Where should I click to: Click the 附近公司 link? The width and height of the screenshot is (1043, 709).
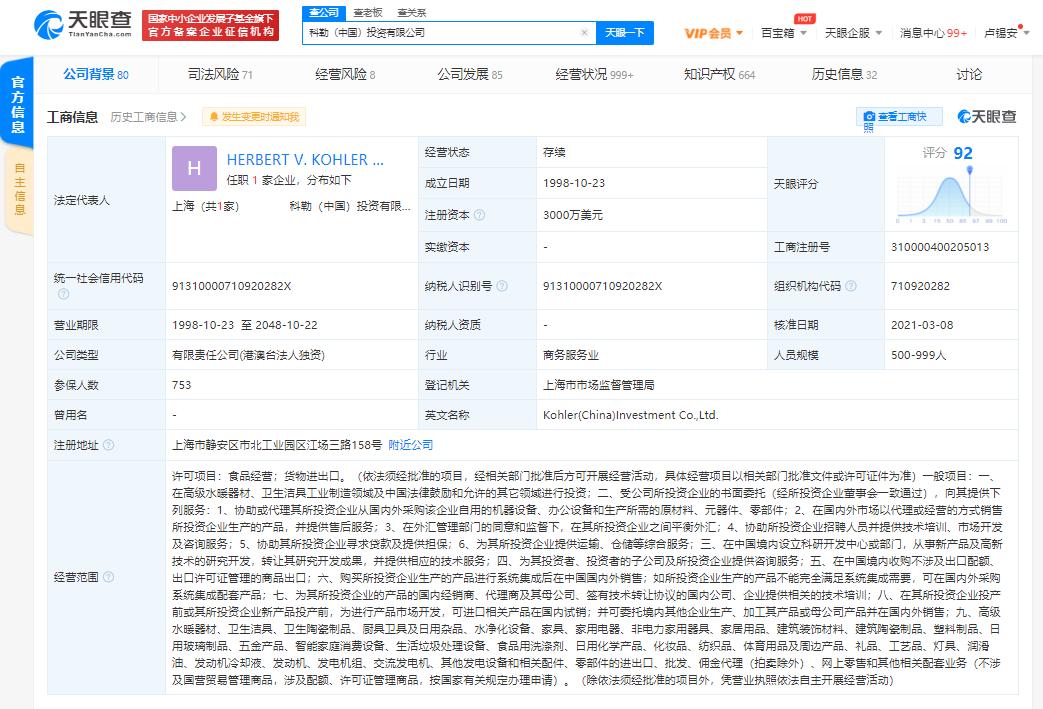coord(411,445)
